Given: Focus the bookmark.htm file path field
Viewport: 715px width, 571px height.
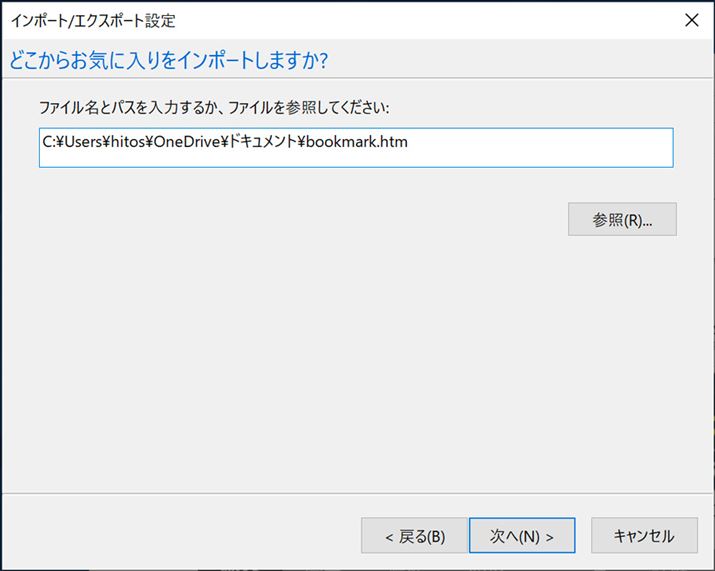Looking at the screenshot, I should (356, 148).
